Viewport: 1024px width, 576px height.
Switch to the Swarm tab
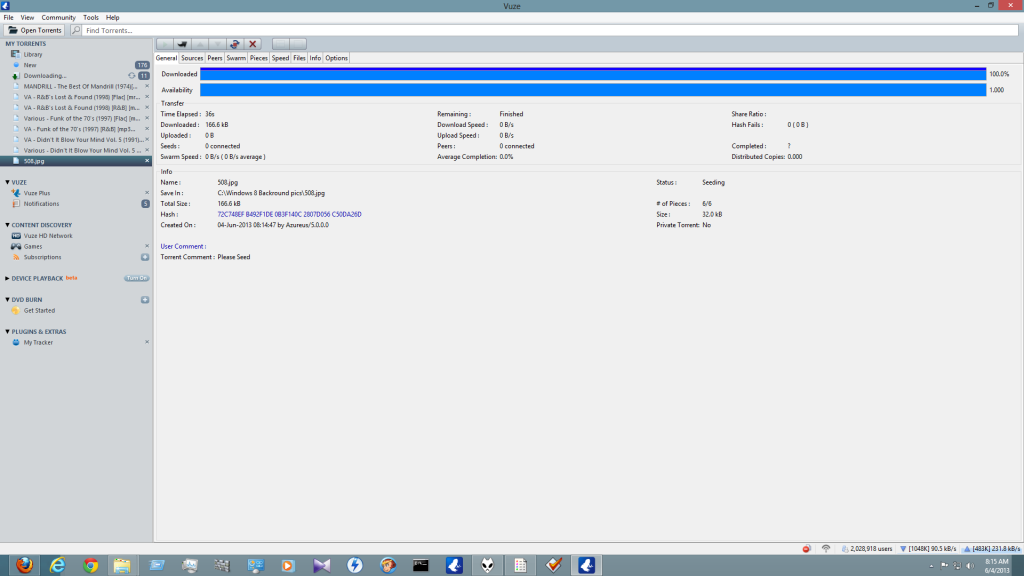(236, 58)
